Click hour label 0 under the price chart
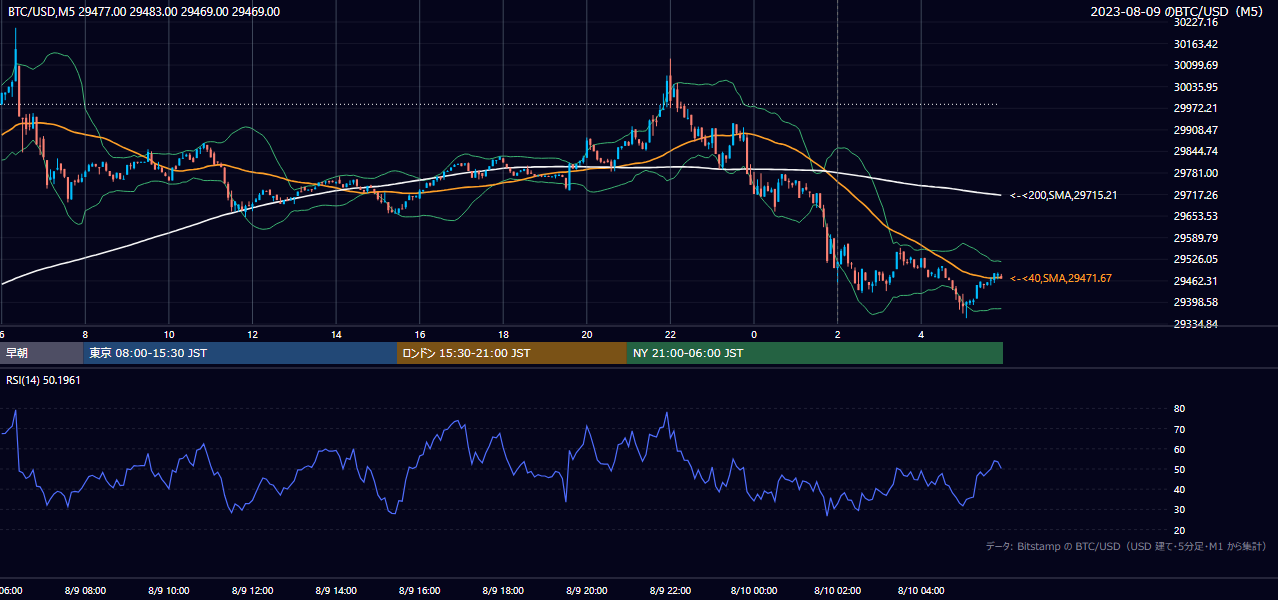 click(x=754, y=334)
